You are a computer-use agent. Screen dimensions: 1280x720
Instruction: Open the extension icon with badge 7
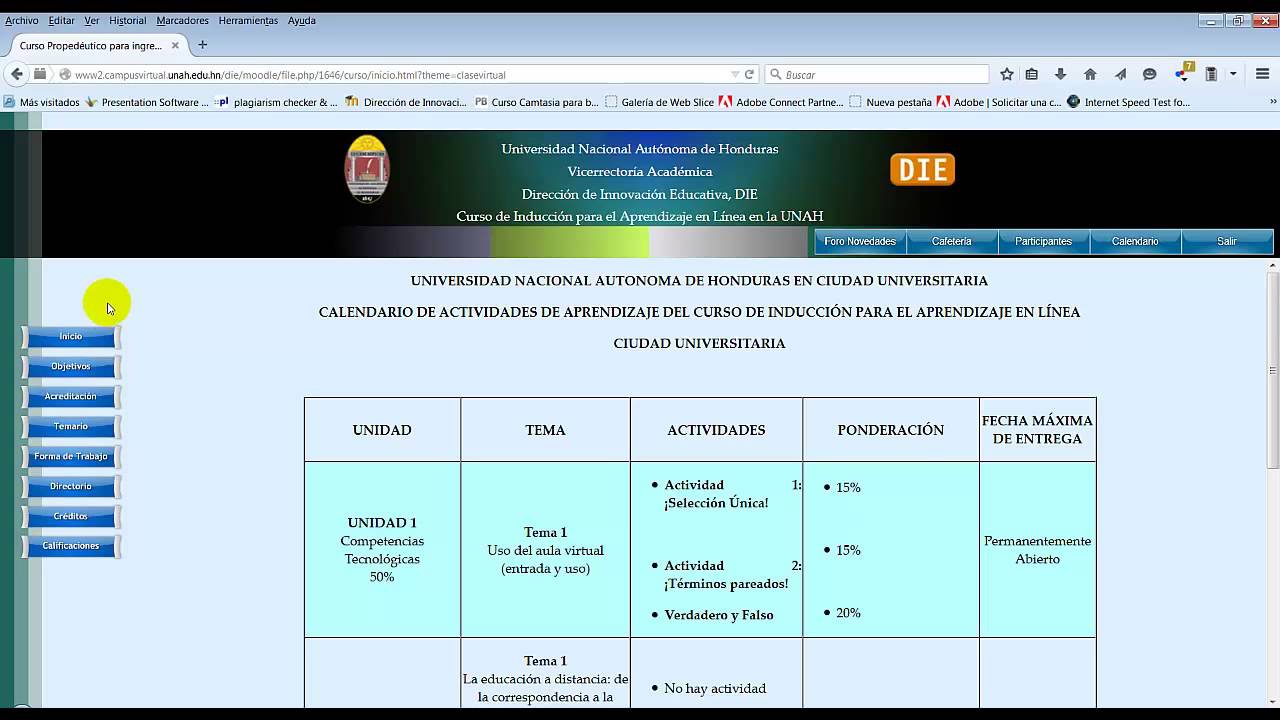[1183, 72]
